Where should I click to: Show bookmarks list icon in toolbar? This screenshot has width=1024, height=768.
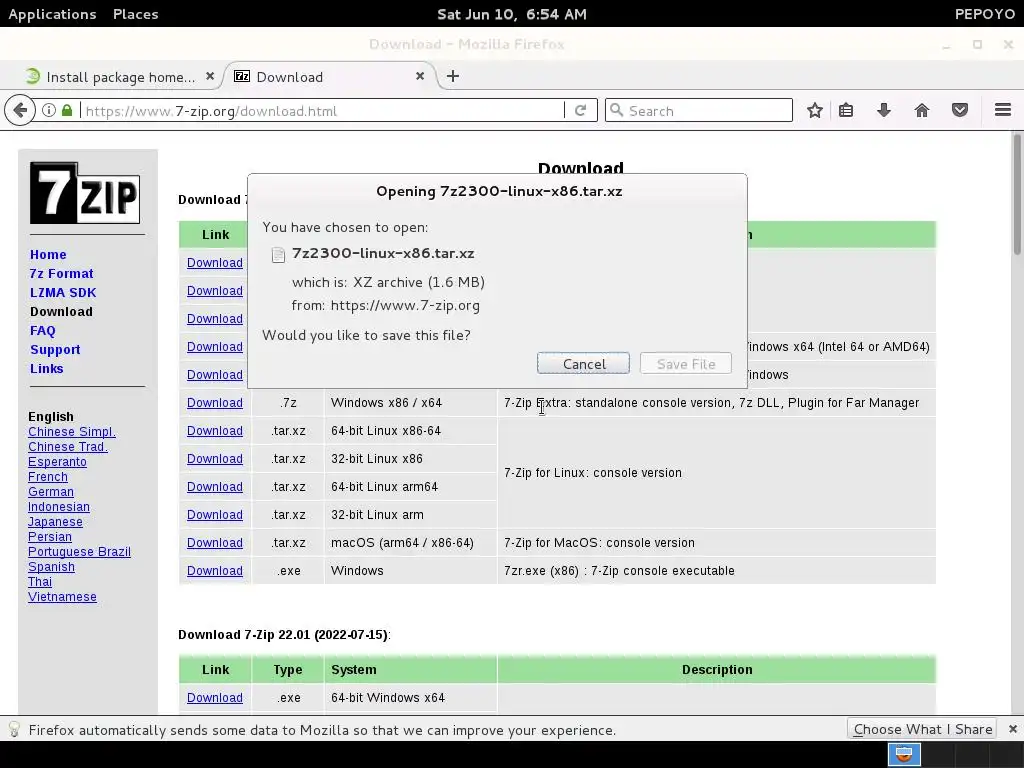tap(846, 110)
